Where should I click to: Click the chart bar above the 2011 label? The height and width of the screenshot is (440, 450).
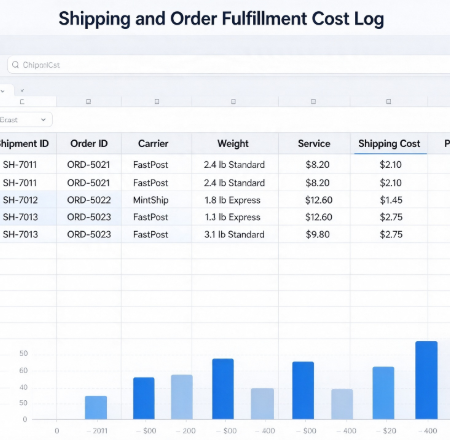coord(96,407)
